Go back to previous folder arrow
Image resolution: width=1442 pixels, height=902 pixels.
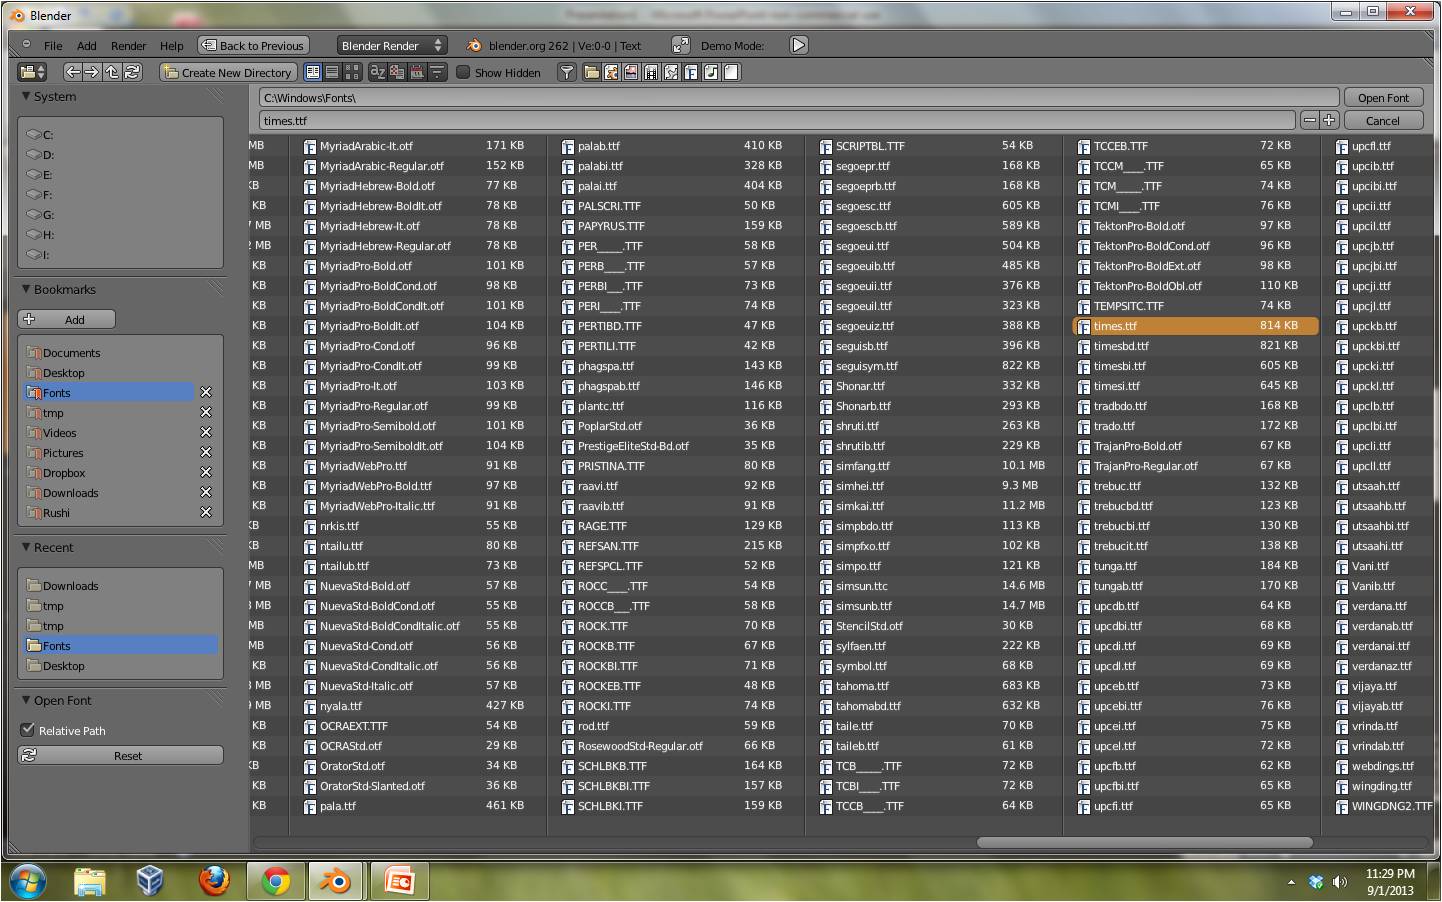72,72
